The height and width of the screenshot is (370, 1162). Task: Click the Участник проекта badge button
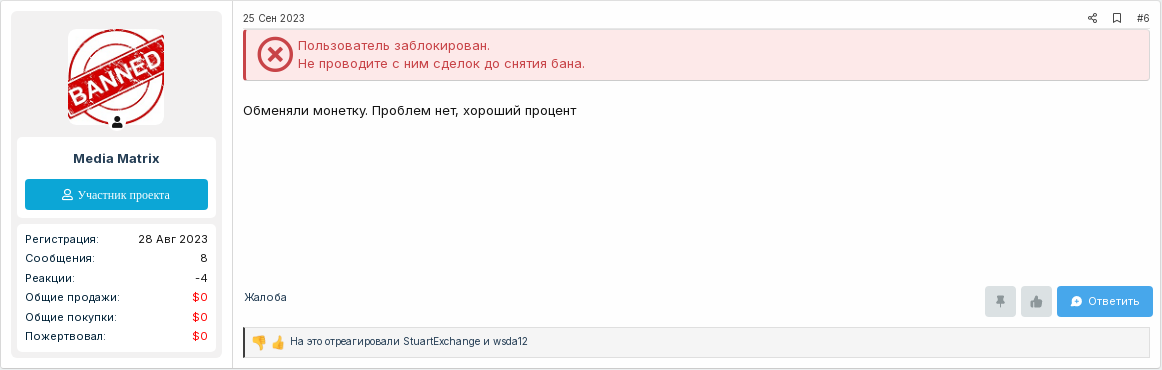pyautogui.click(x=116, y=194)
